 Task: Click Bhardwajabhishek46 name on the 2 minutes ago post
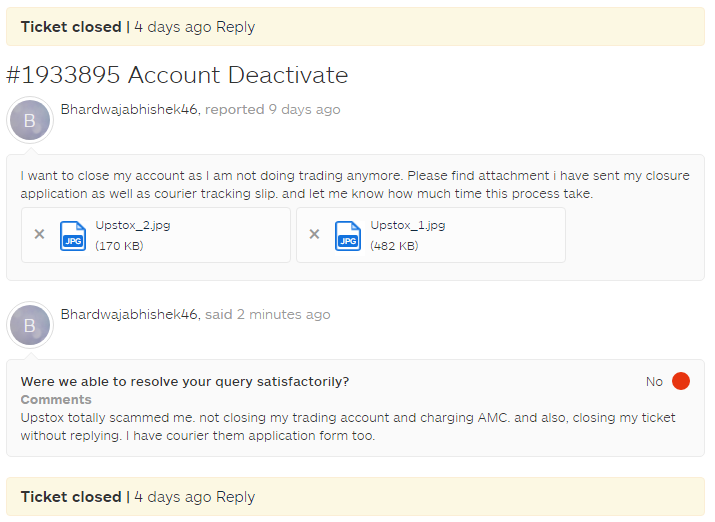130,315
